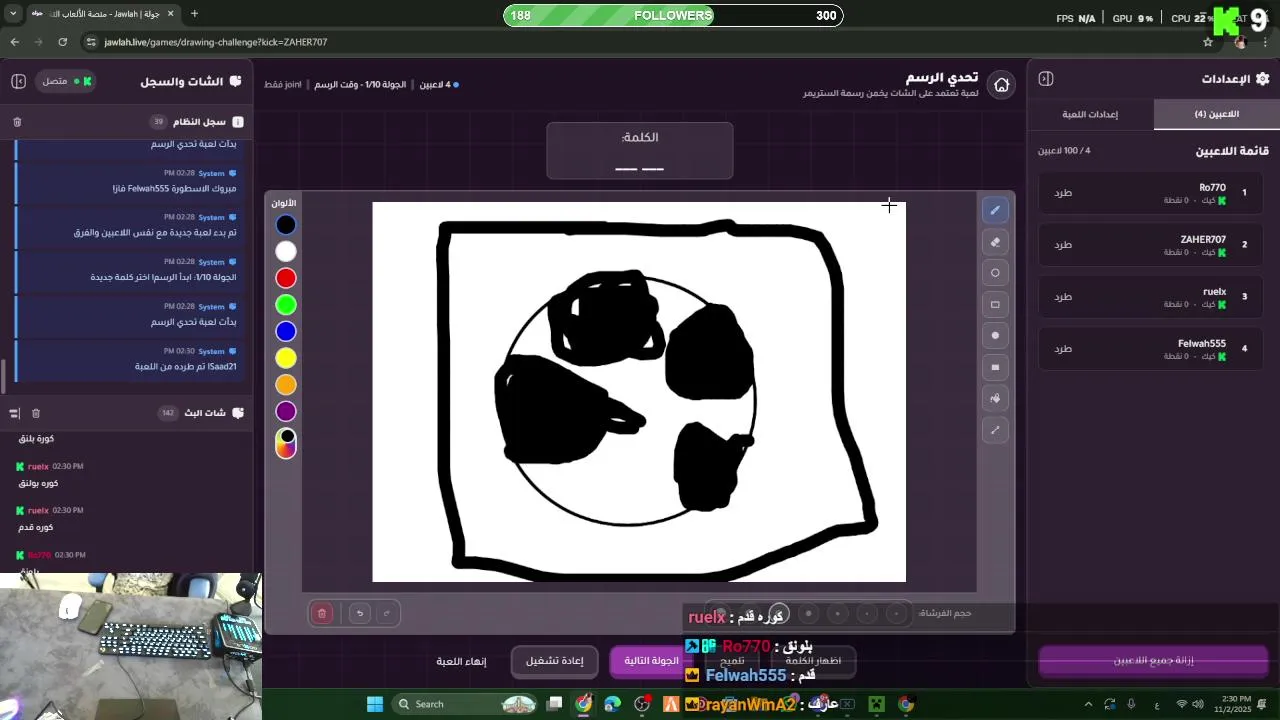Screen dimensions: 1280x720
Task: Pick the green color swatch
Action: (x=286, y=305)
